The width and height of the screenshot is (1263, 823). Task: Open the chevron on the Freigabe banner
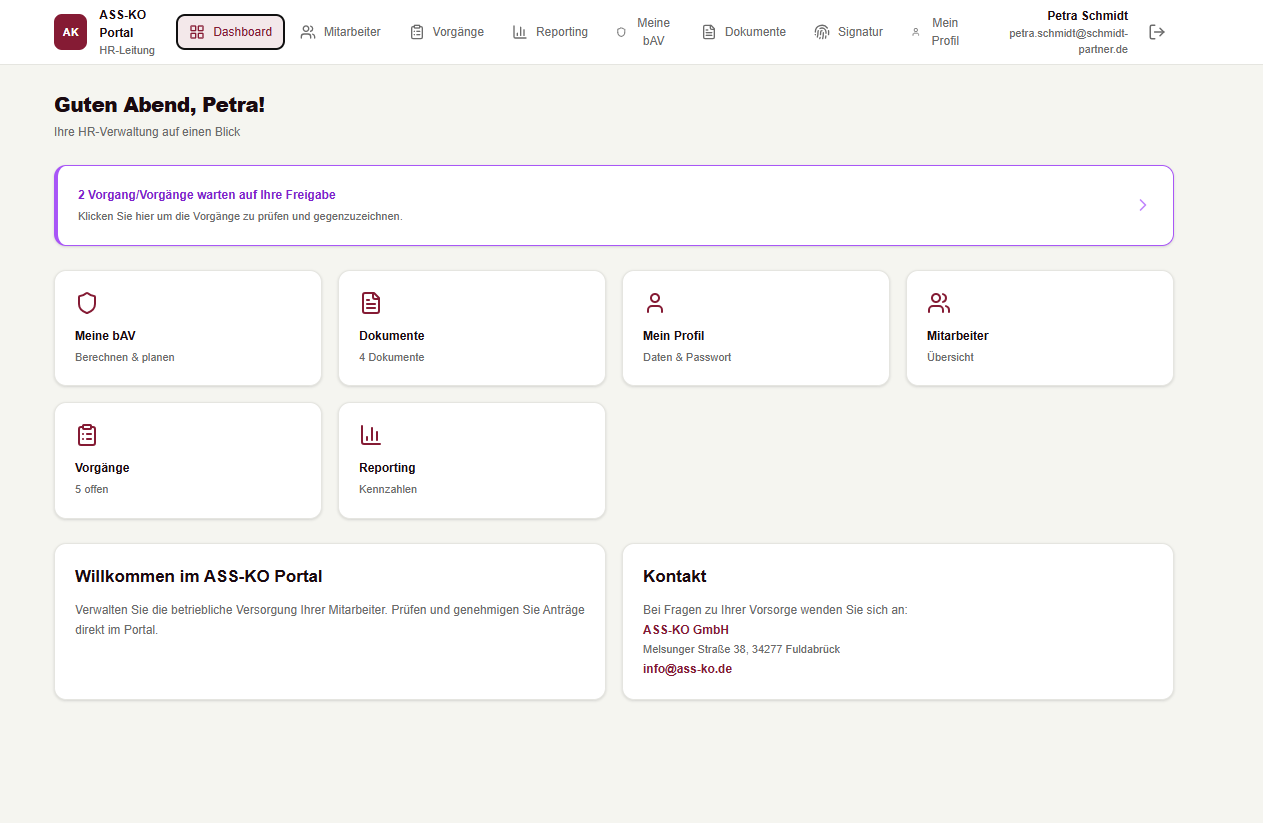1143,205
